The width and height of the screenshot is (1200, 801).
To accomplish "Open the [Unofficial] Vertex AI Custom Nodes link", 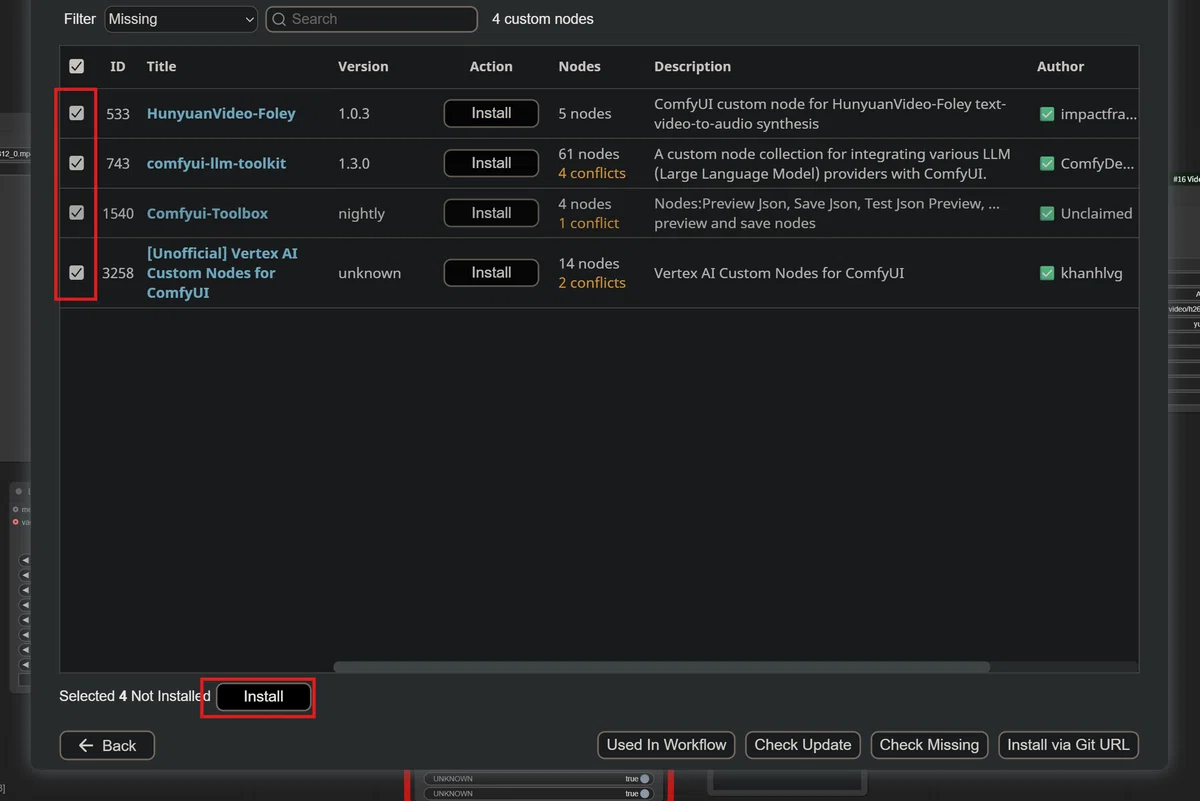I will click(x=222, y=273).
